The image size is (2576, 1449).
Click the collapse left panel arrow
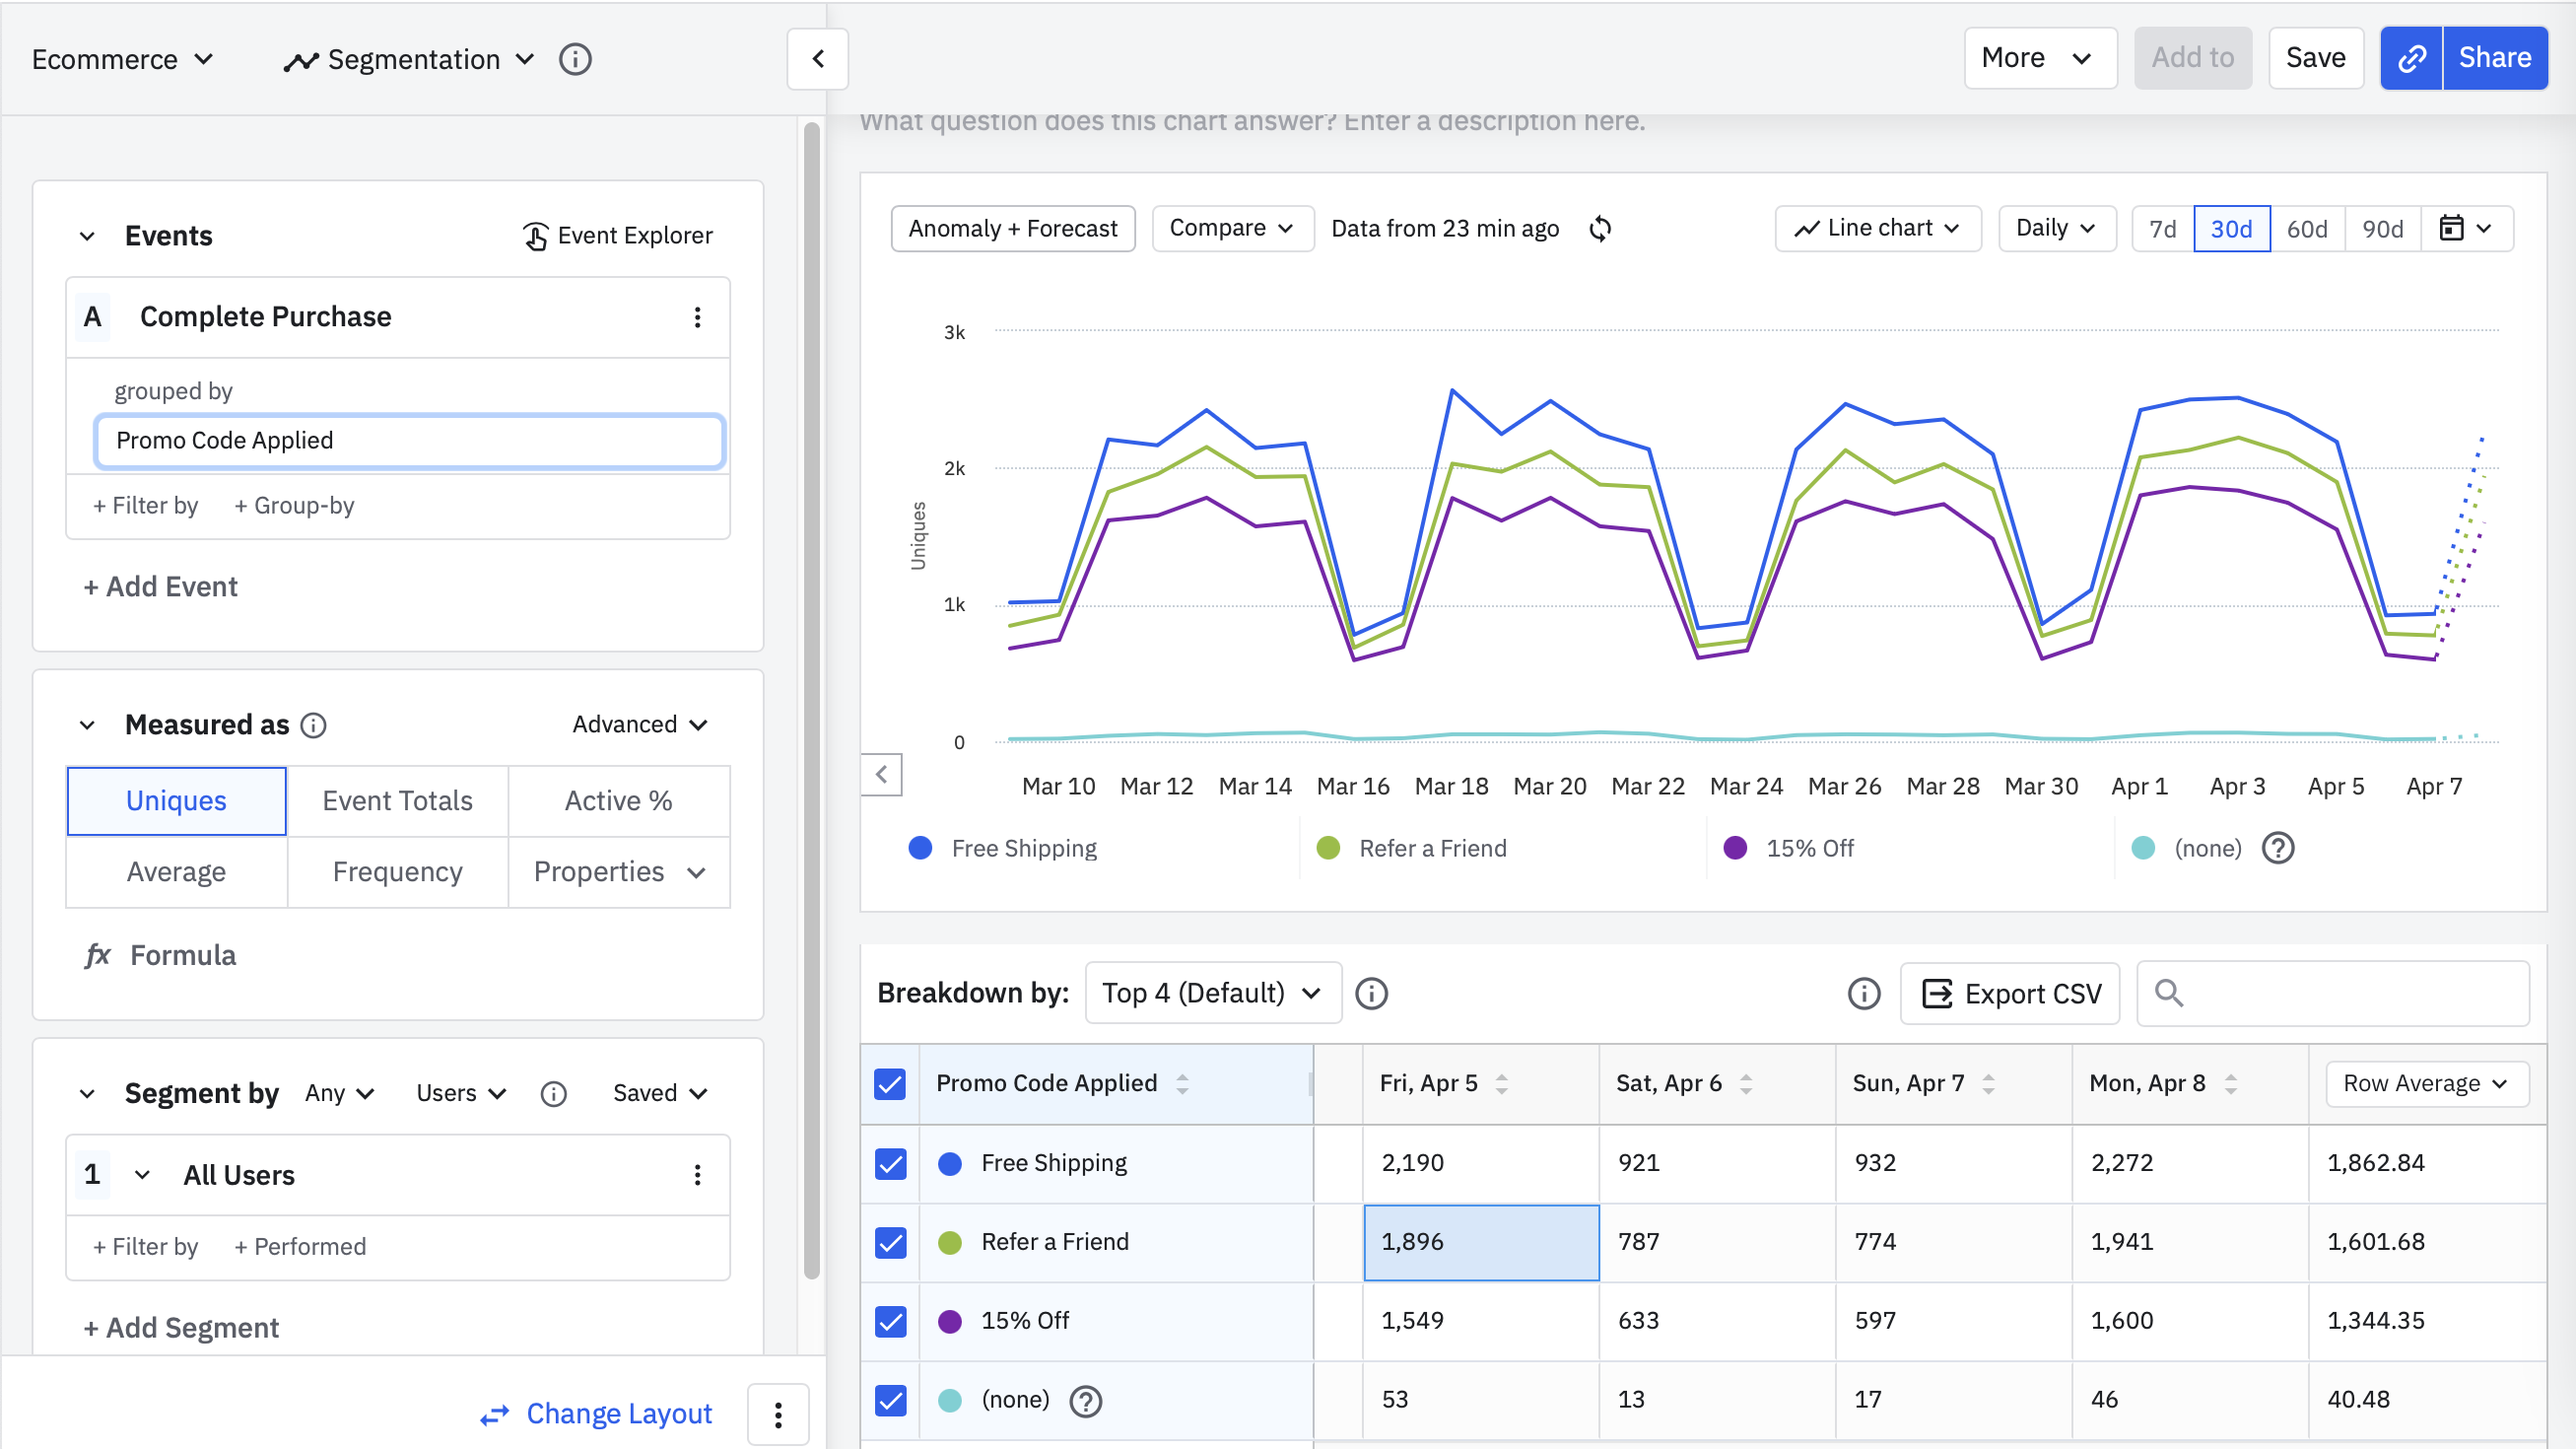tap(817, 59)
